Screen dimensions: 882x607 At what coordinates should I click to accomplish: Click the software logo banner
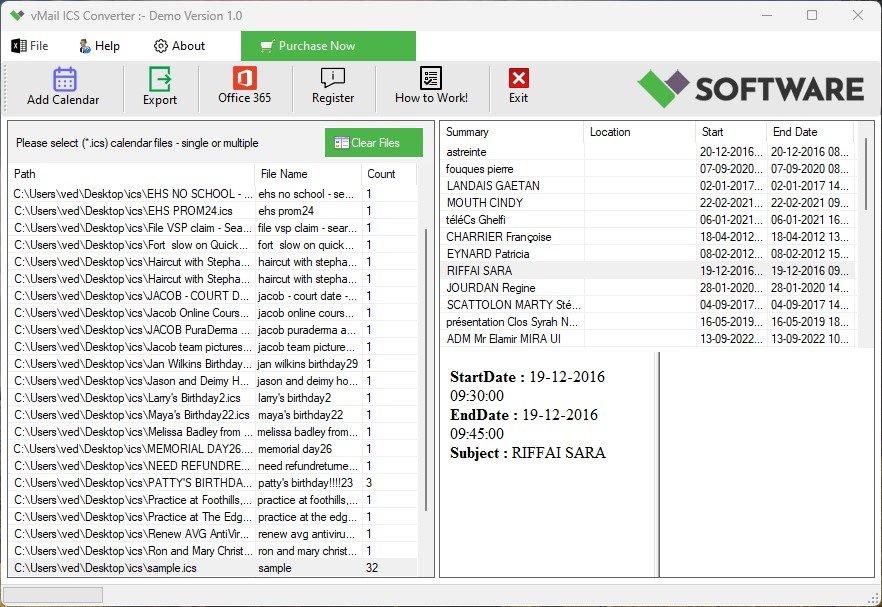point(751,88)
